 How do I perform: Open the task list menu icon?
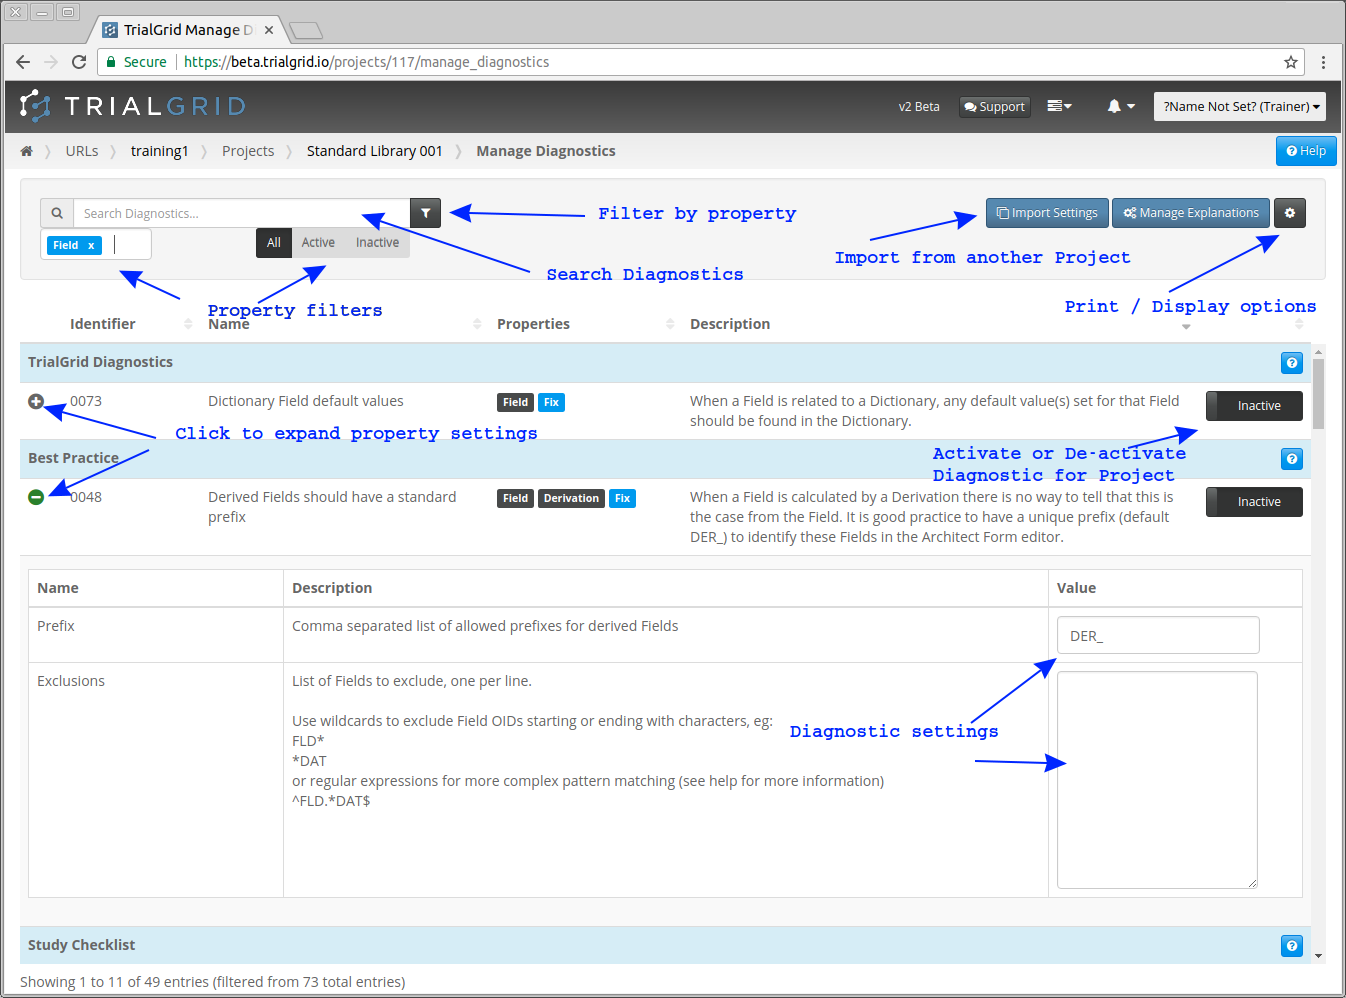1059,106
